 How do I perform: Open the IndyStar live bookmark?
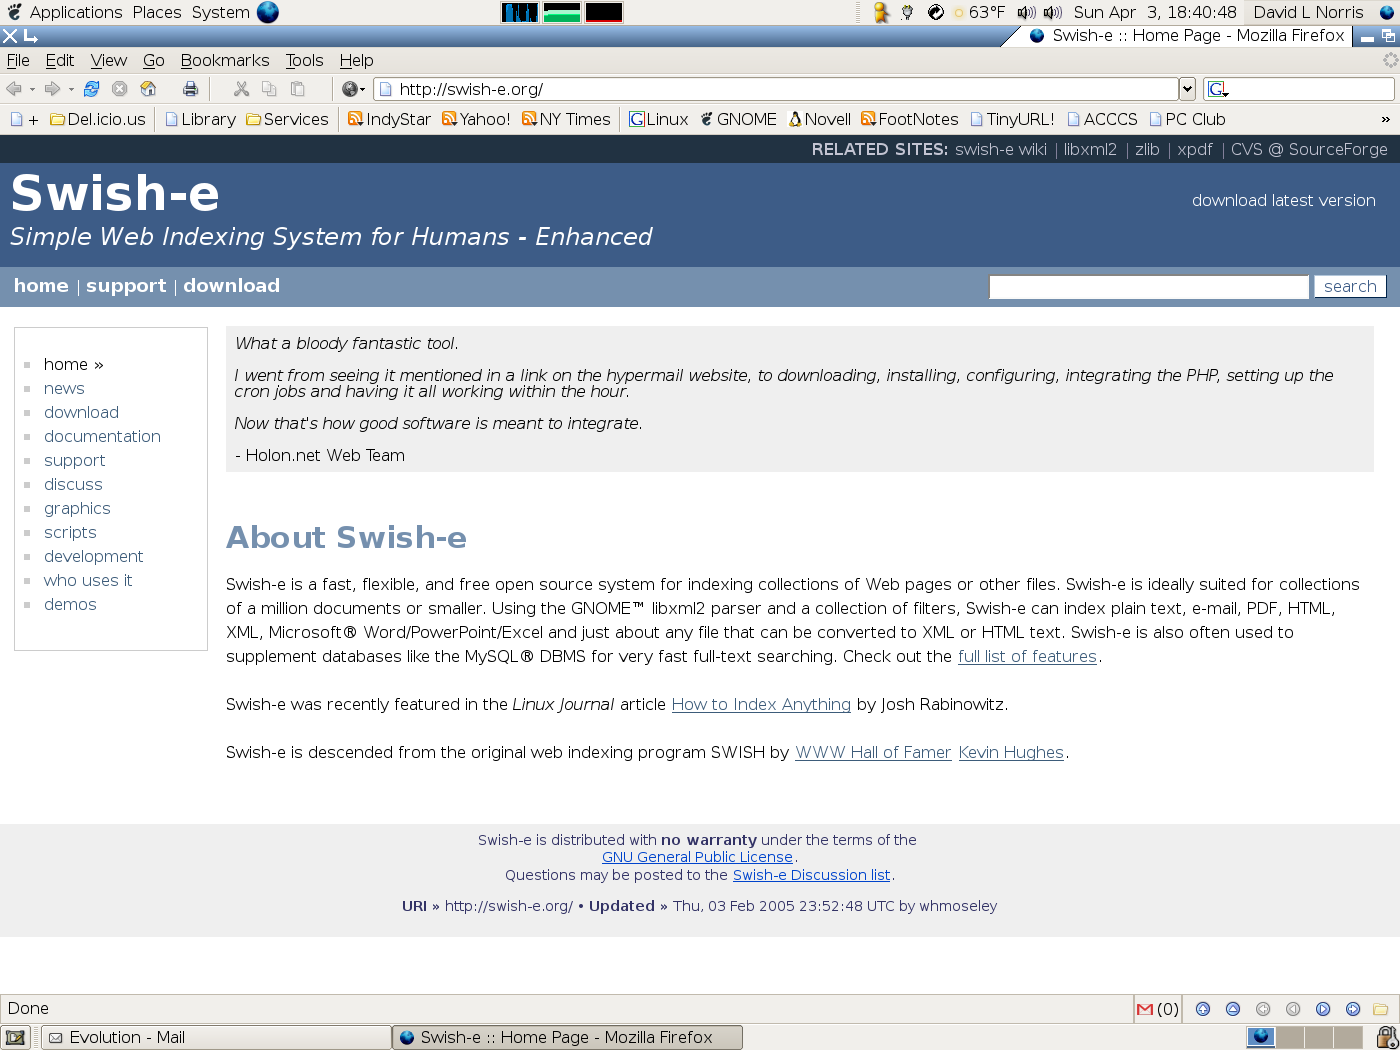pyautogui.click(x=389, y=119)
